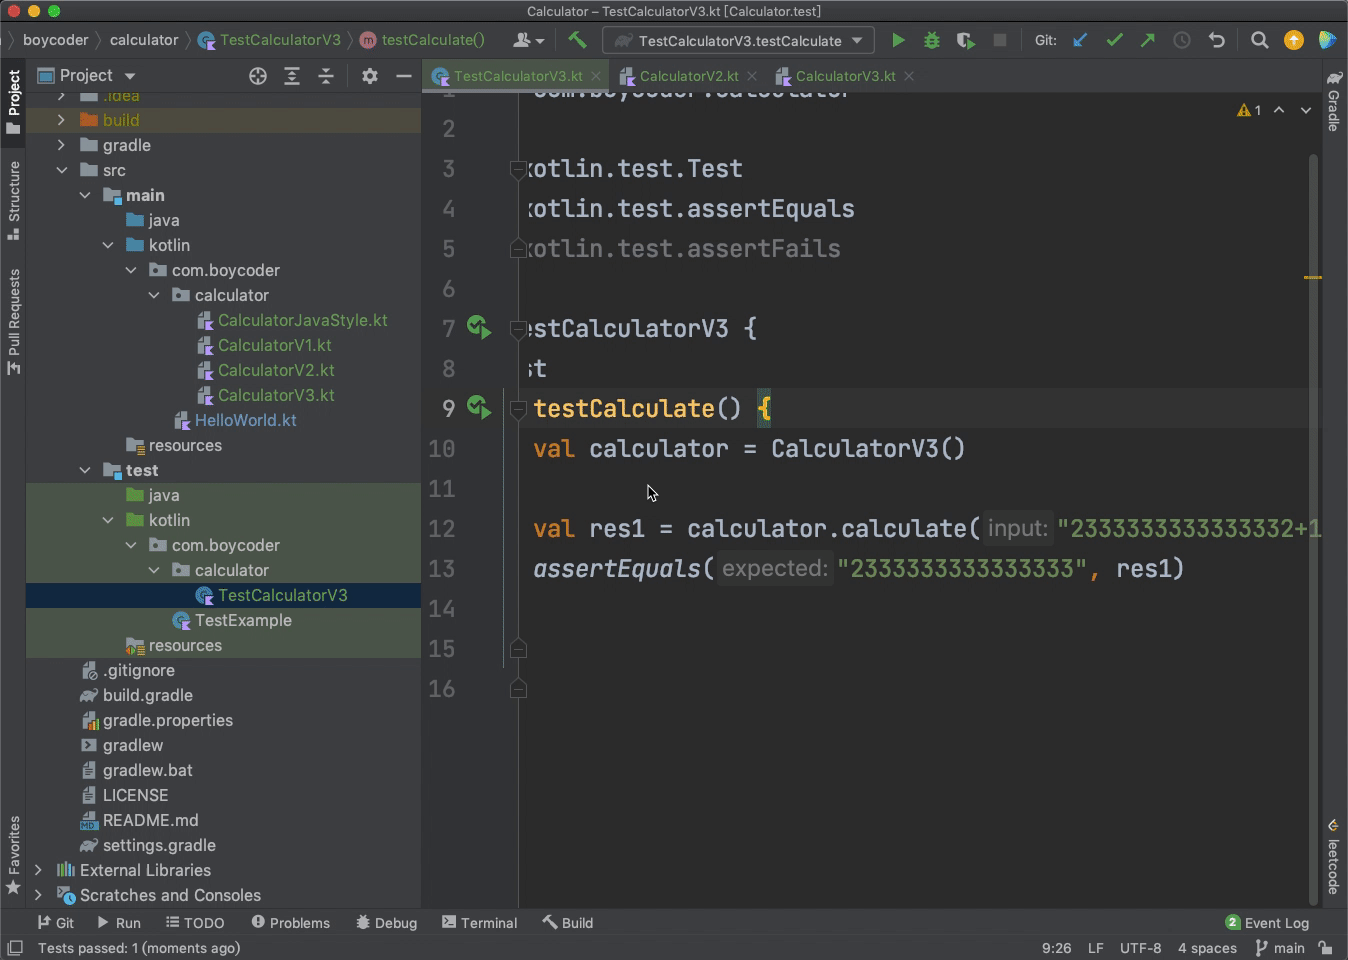Viewport: 1348px width, 960px height.
Task: Select HelloWorld.kt in the tree
Action: pyautogui.click(x=245, y=420)
